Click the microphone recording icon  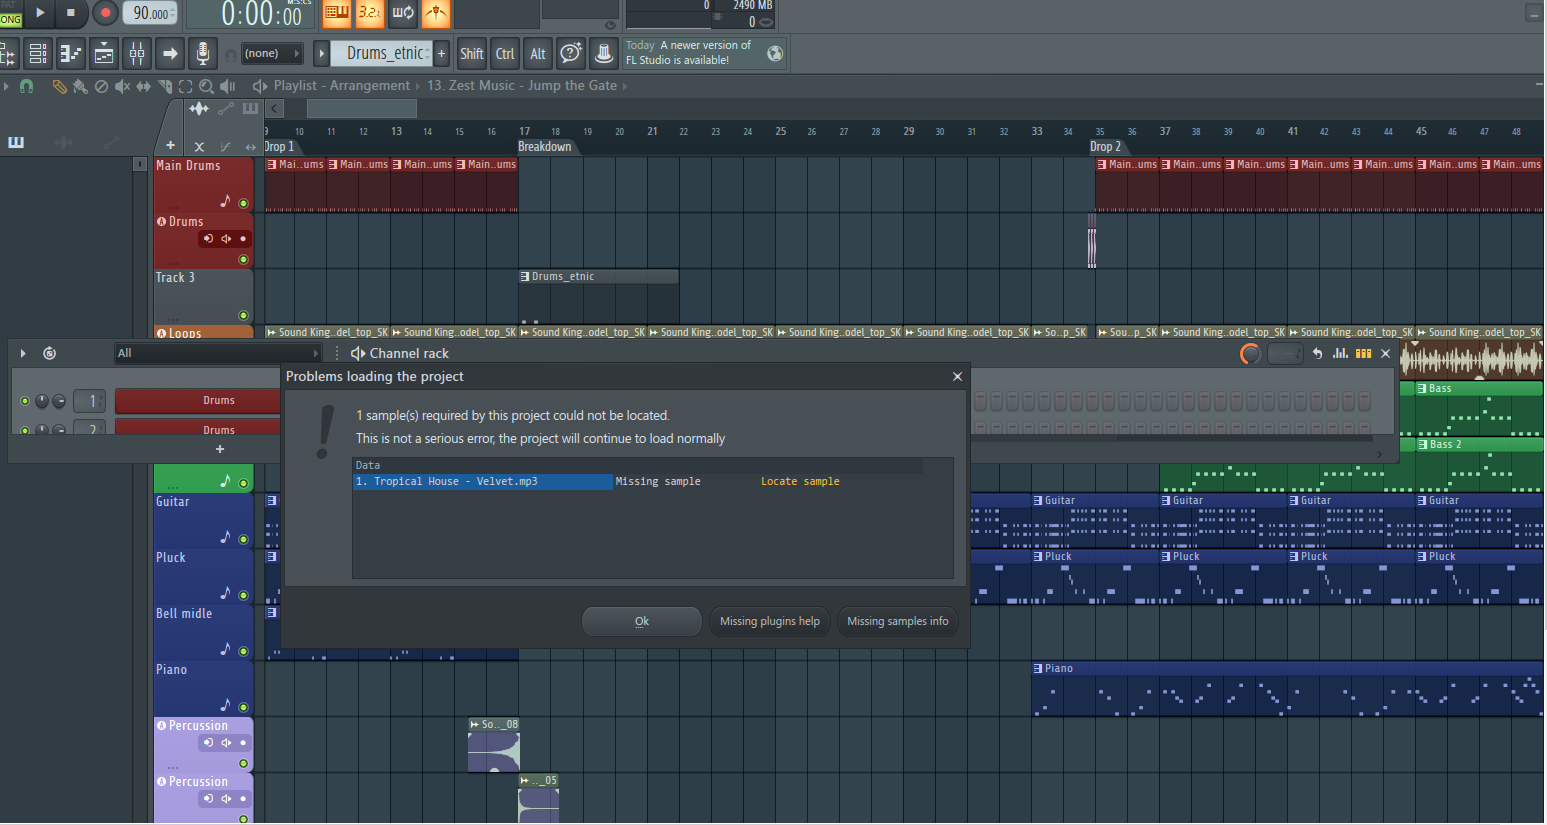coord(203,53)
